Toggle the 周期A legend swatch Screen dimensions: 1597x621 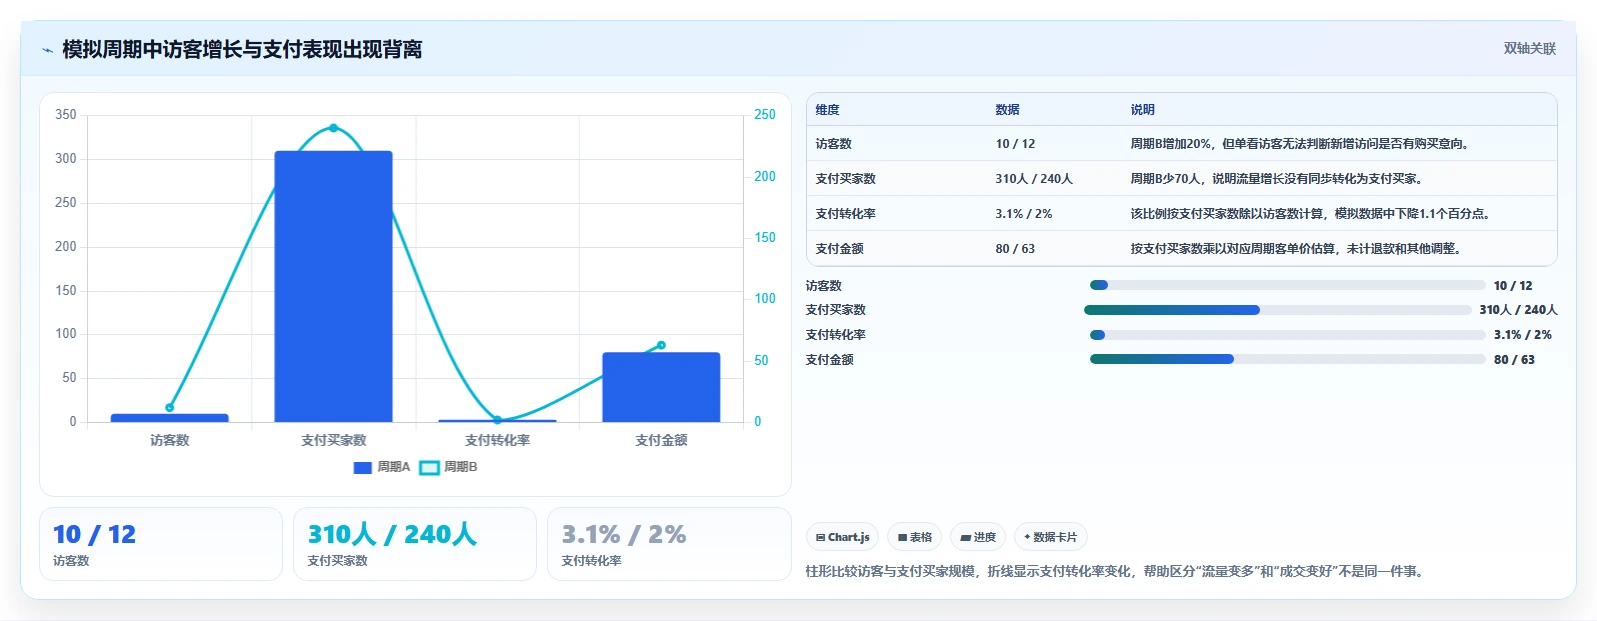point(363,467)
